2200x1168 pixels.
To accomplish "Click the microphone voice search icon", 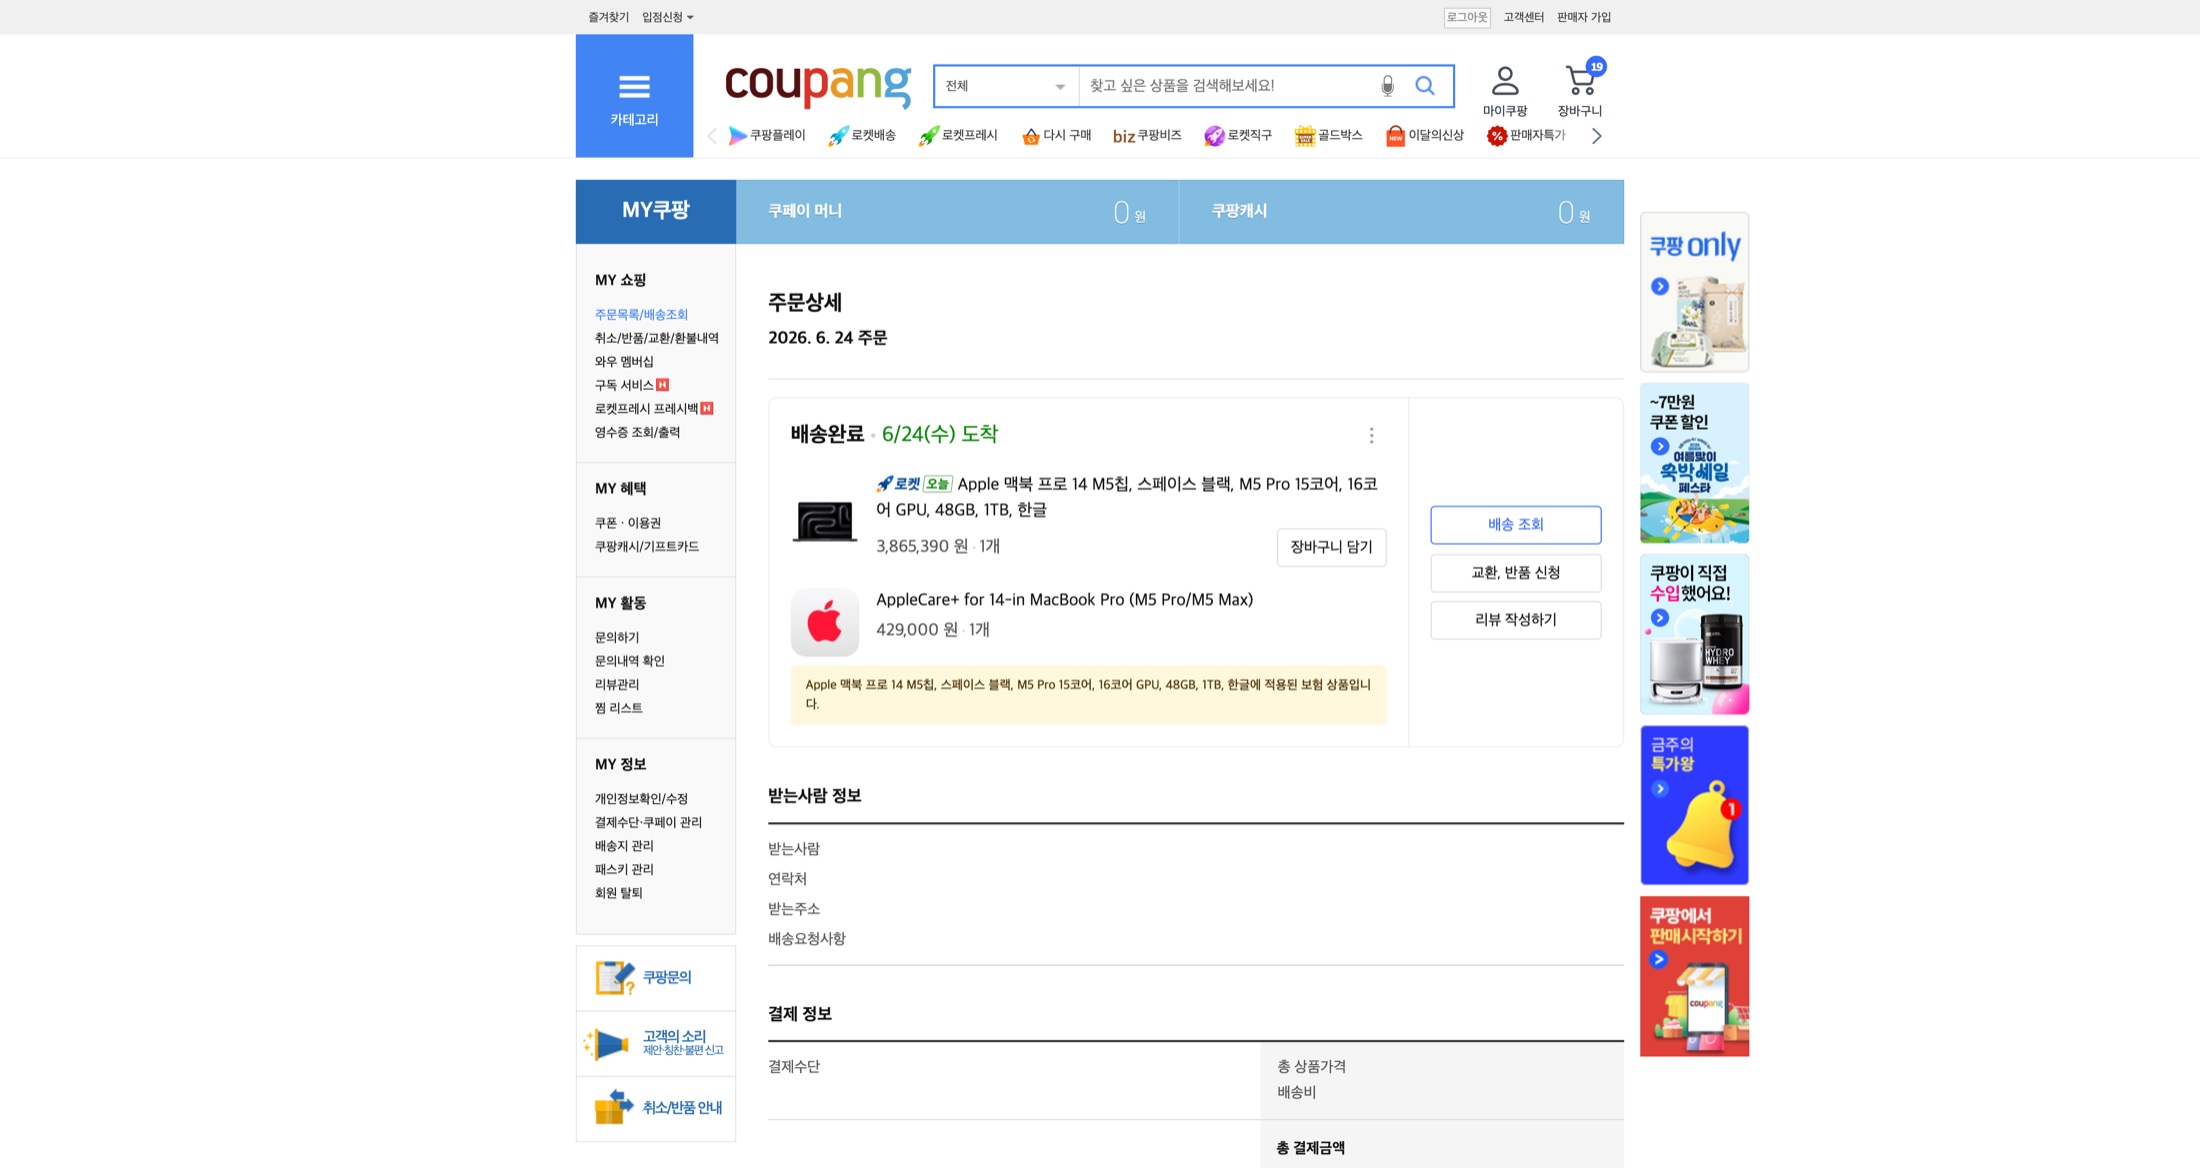I will click(1387, 86).
